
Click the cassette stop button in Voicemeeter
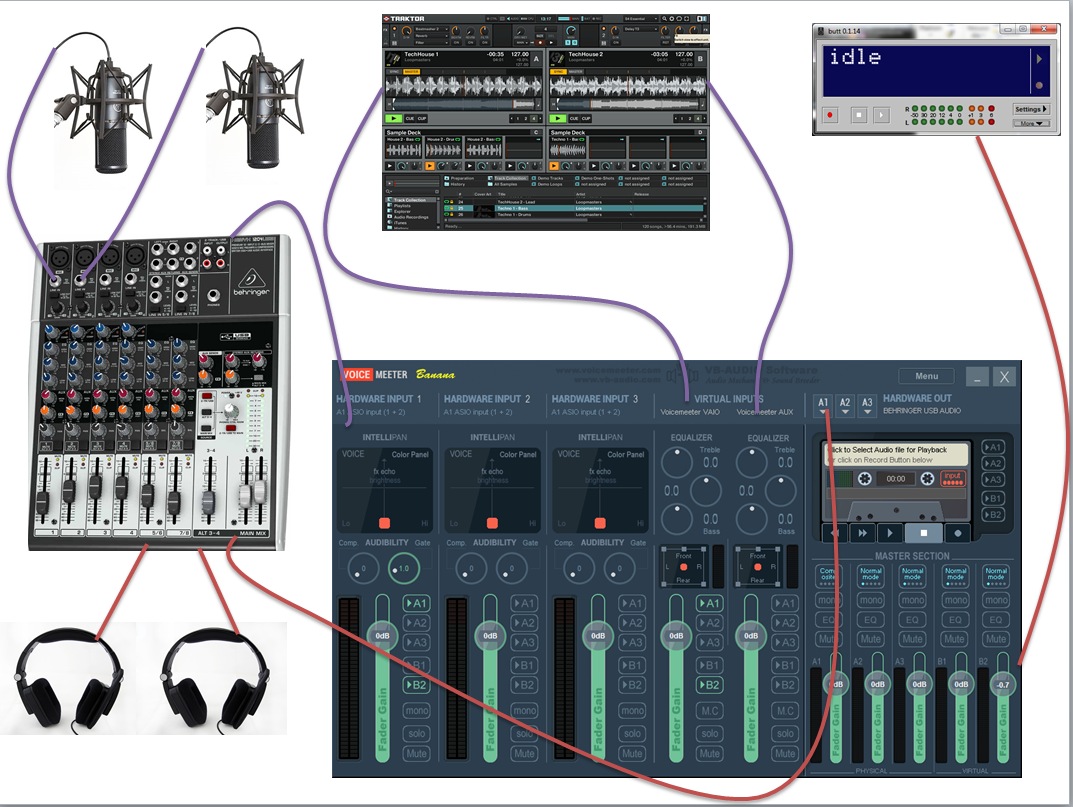click(923, 533)
